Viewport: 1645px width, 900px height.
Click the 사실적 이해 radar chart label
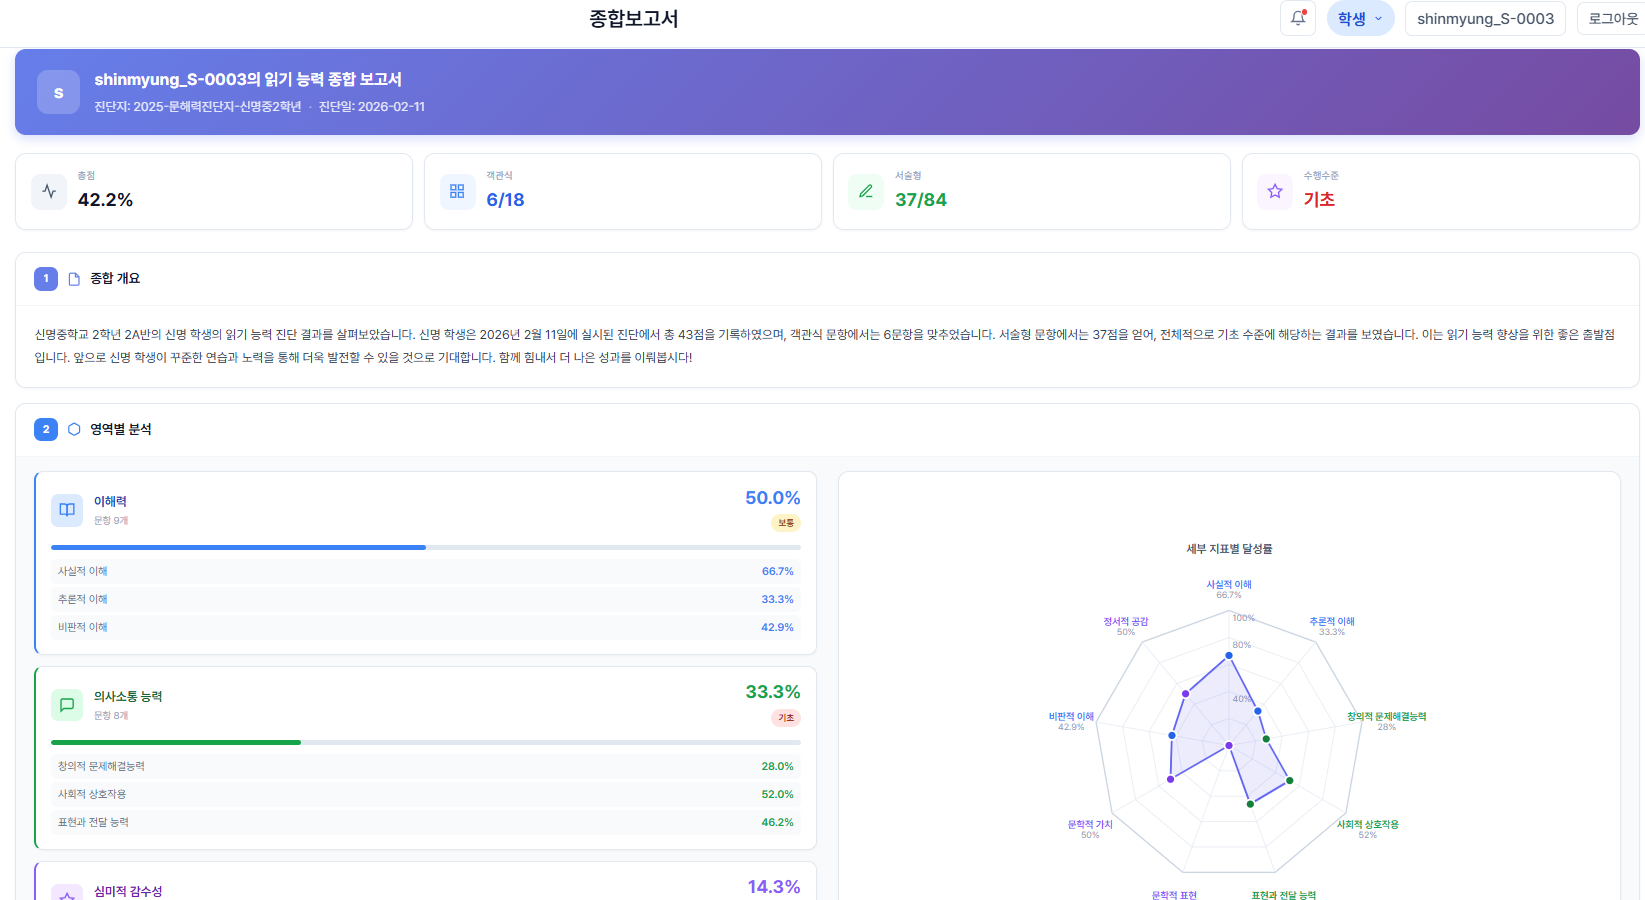tap(1228, 585)
